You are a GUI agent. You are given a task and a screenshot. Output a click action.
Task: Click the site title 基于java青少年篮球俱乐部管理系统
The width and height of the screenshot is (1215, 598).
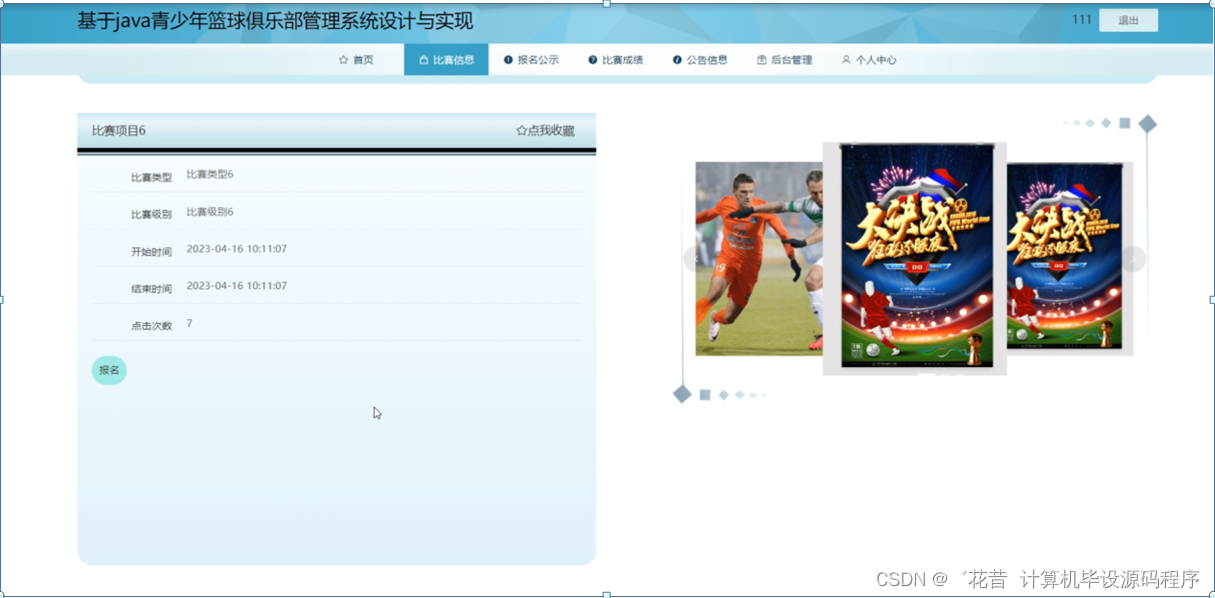(x=275, y=21)
